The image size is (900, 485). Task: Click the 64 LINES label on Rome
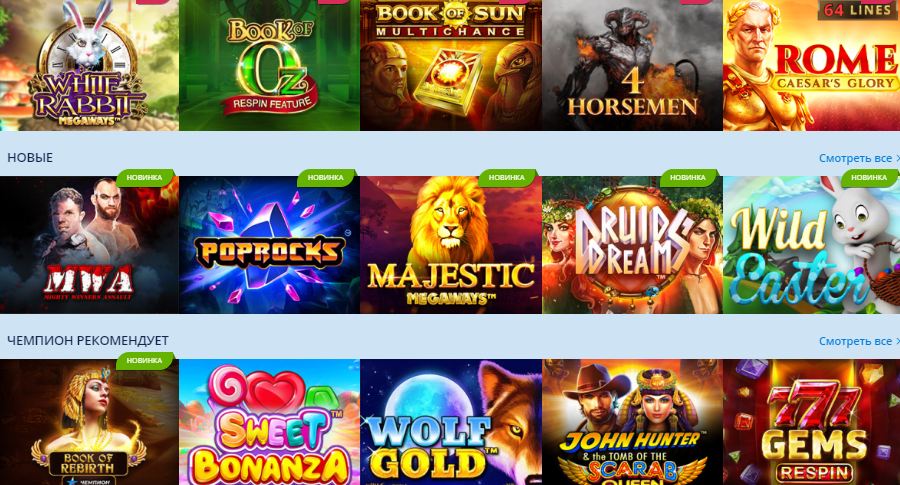858,10
